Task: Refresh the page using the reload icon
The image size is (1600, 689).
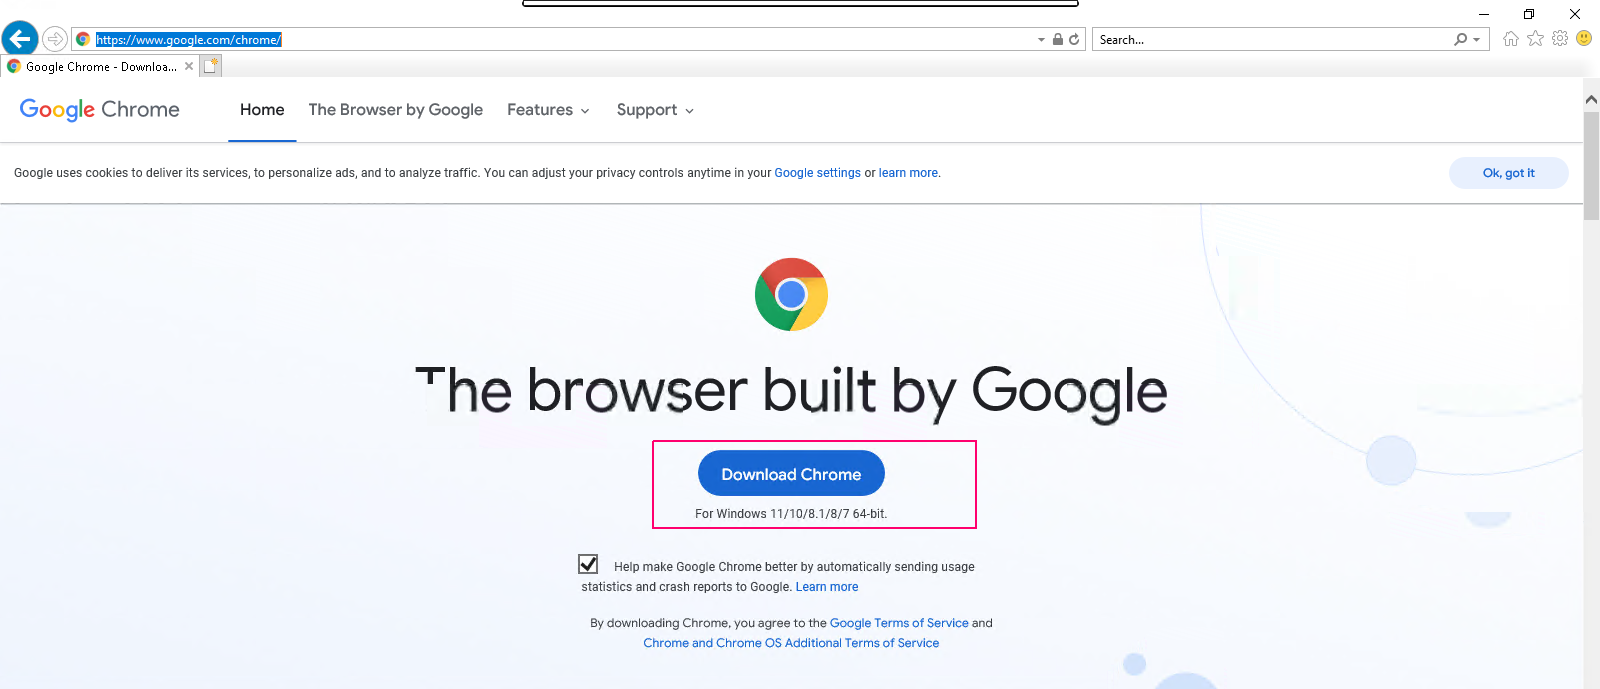Action: point(1074,39)
